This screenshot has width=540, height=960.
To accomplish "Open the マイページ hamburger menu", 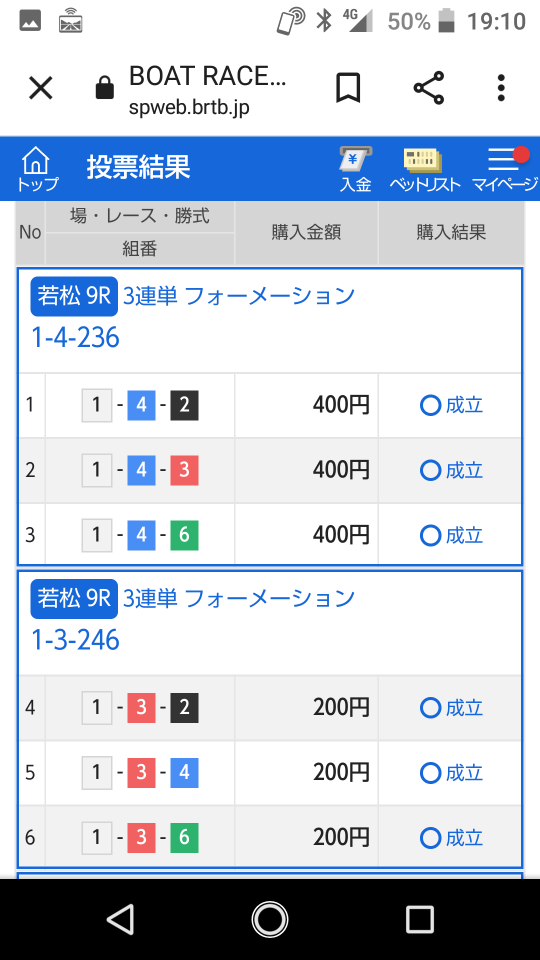I will pos(504,170).
